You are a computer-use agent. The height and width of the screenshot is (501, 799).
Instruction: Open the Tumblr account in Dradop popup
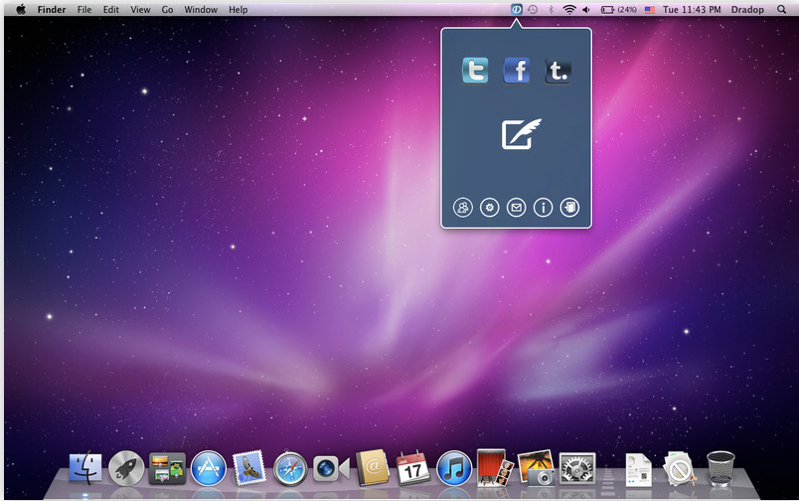(x=557, y=70)
